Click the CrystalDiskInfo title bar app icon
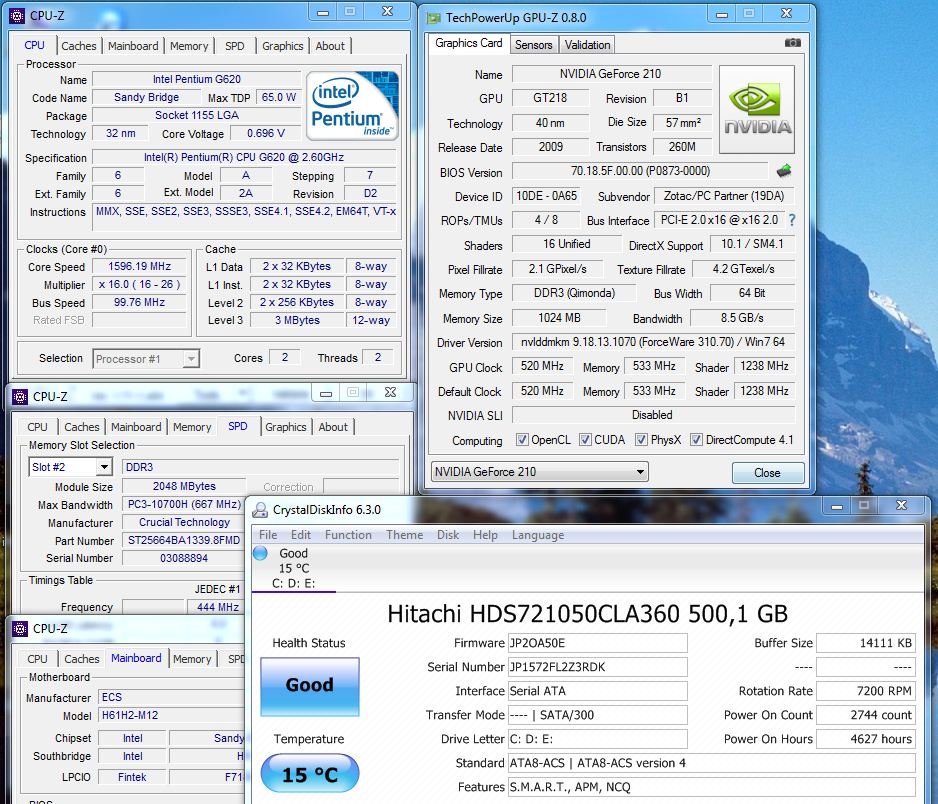The height and width of the screenshot is (804, 938). point(259,510)
